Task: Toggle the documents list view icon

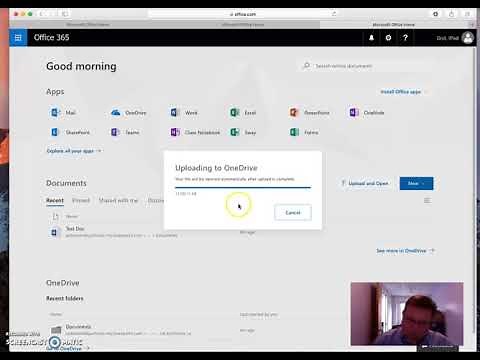Action: [427, 200]
